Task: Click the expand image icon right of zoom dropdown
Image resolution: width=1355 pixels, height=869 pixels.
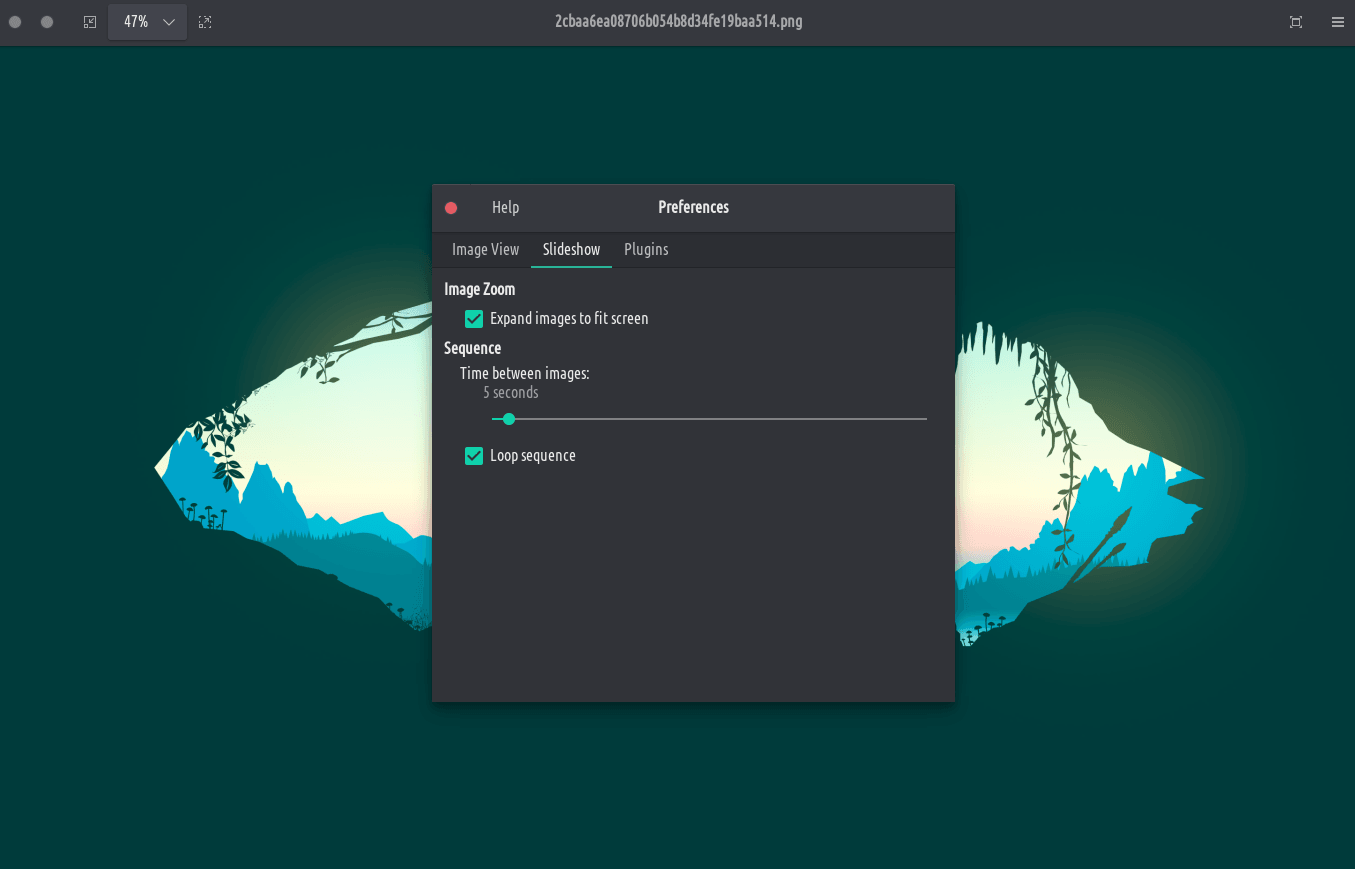Action: coord(205,22)
